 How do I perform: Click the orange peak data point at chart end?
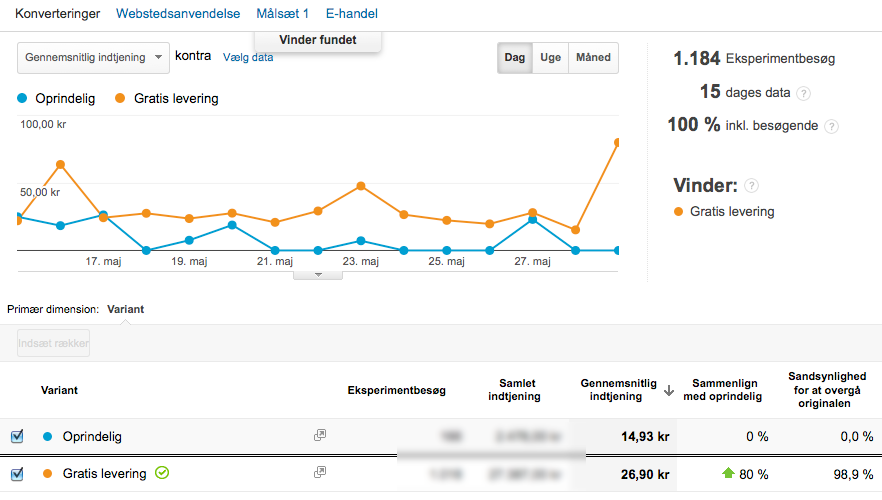point(617,143)
